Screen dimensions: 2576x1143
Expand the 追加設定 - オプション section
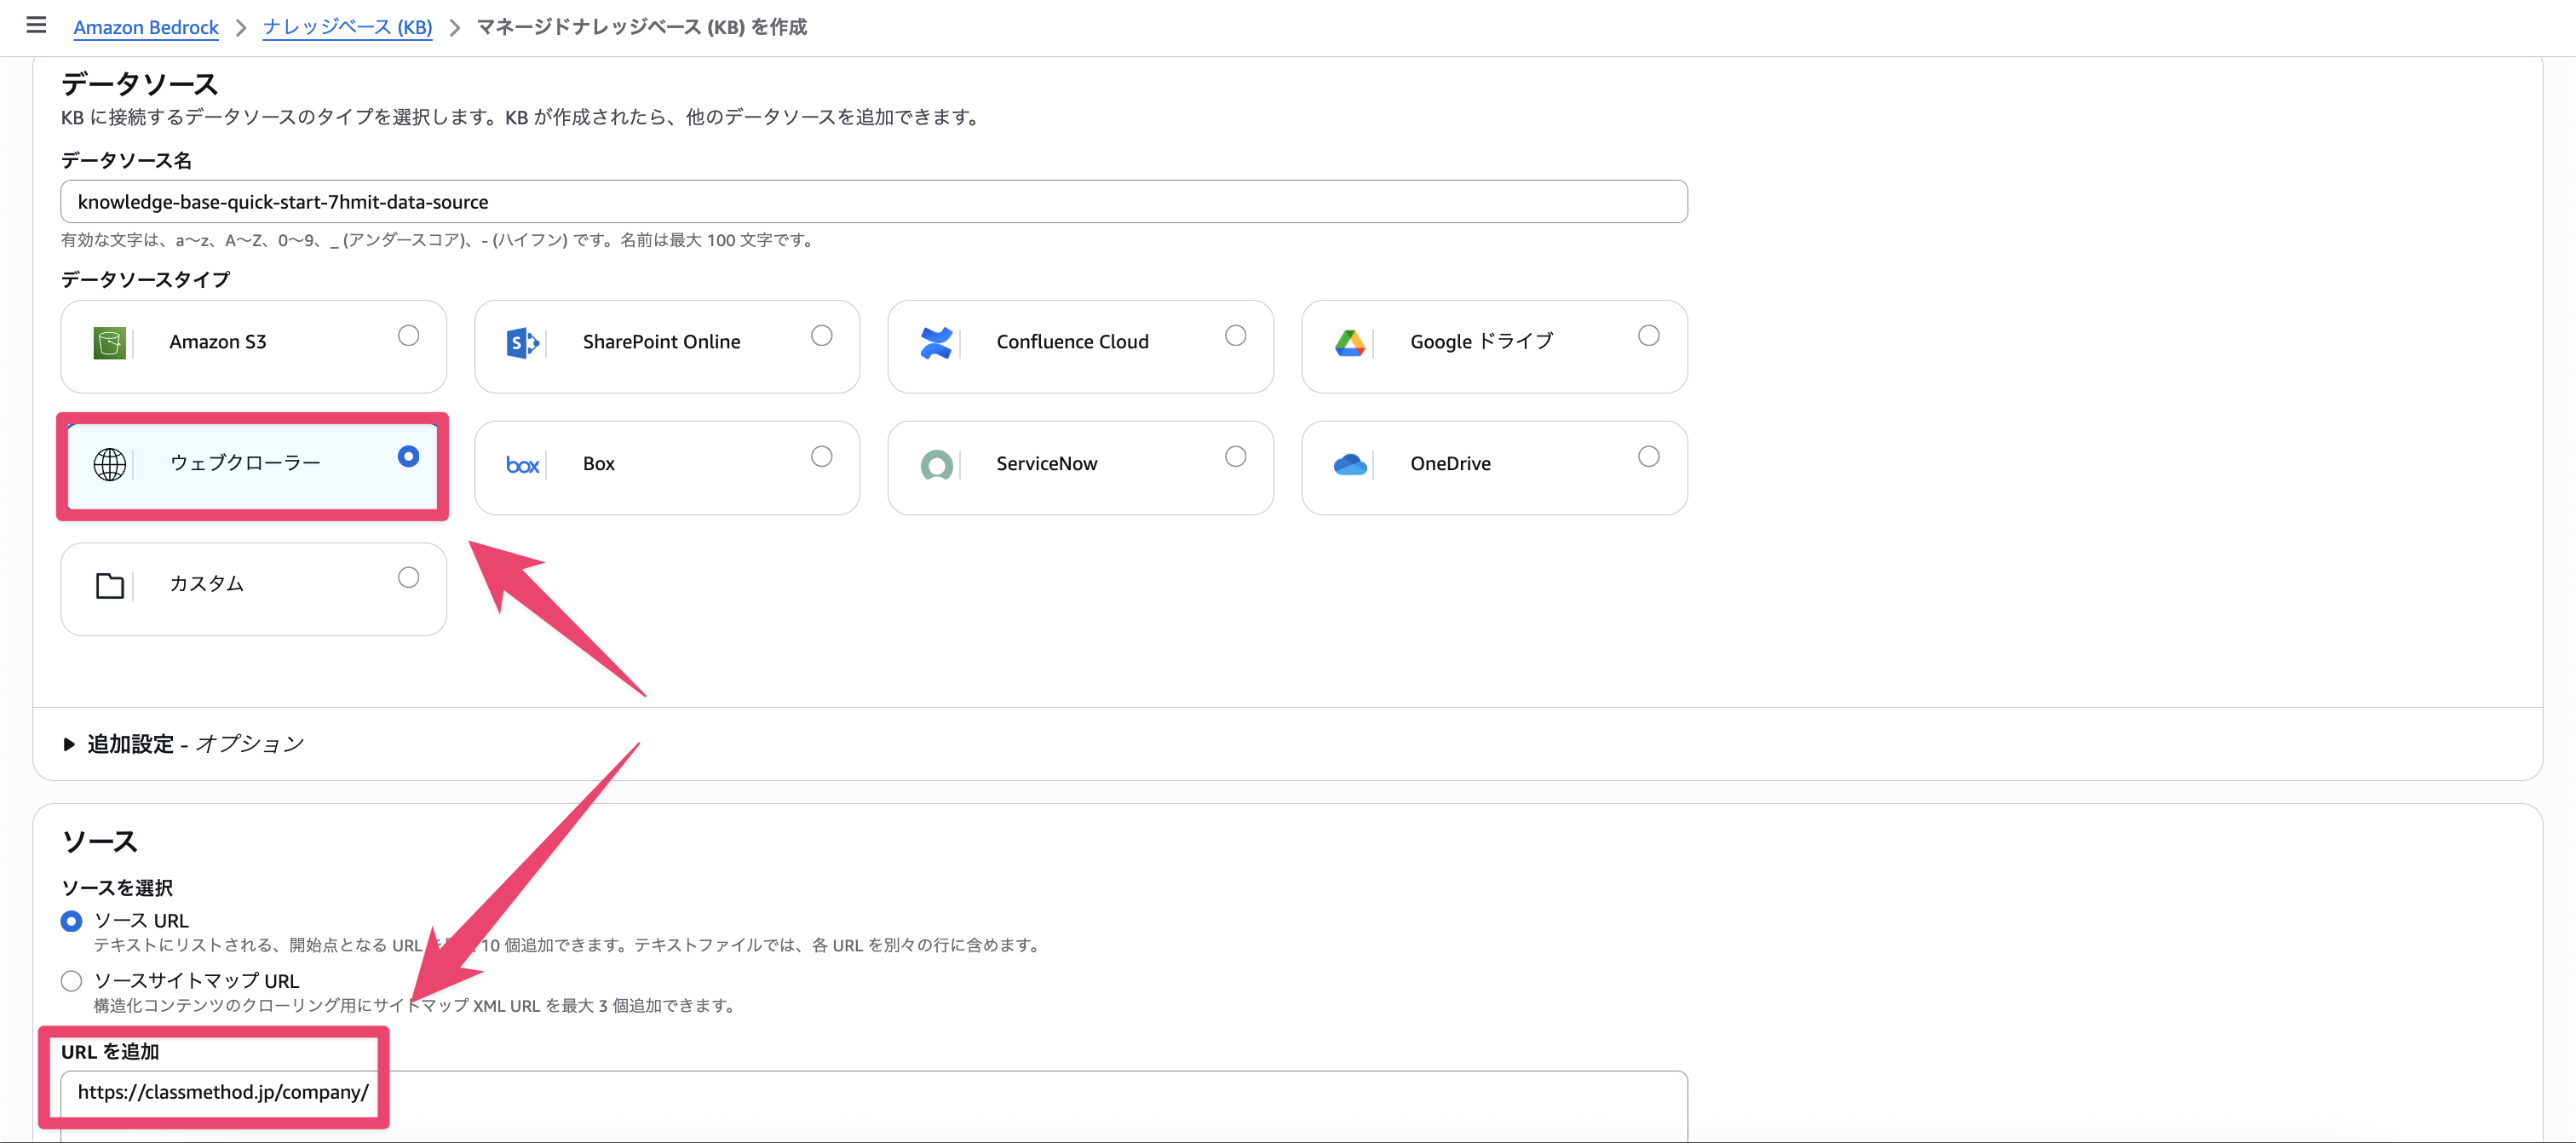(x=184, y=744)
